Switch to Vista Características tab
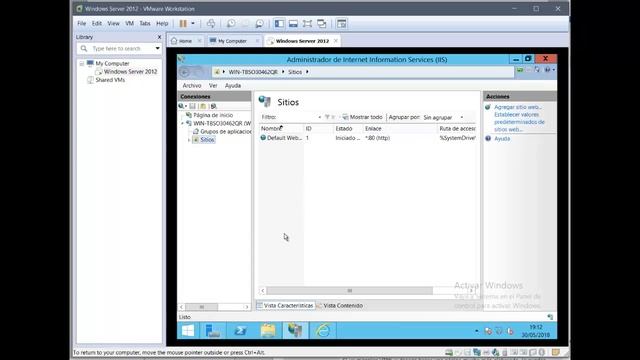Screen dimensions: 640x360 pyautogui.click(x=285, y=305)
